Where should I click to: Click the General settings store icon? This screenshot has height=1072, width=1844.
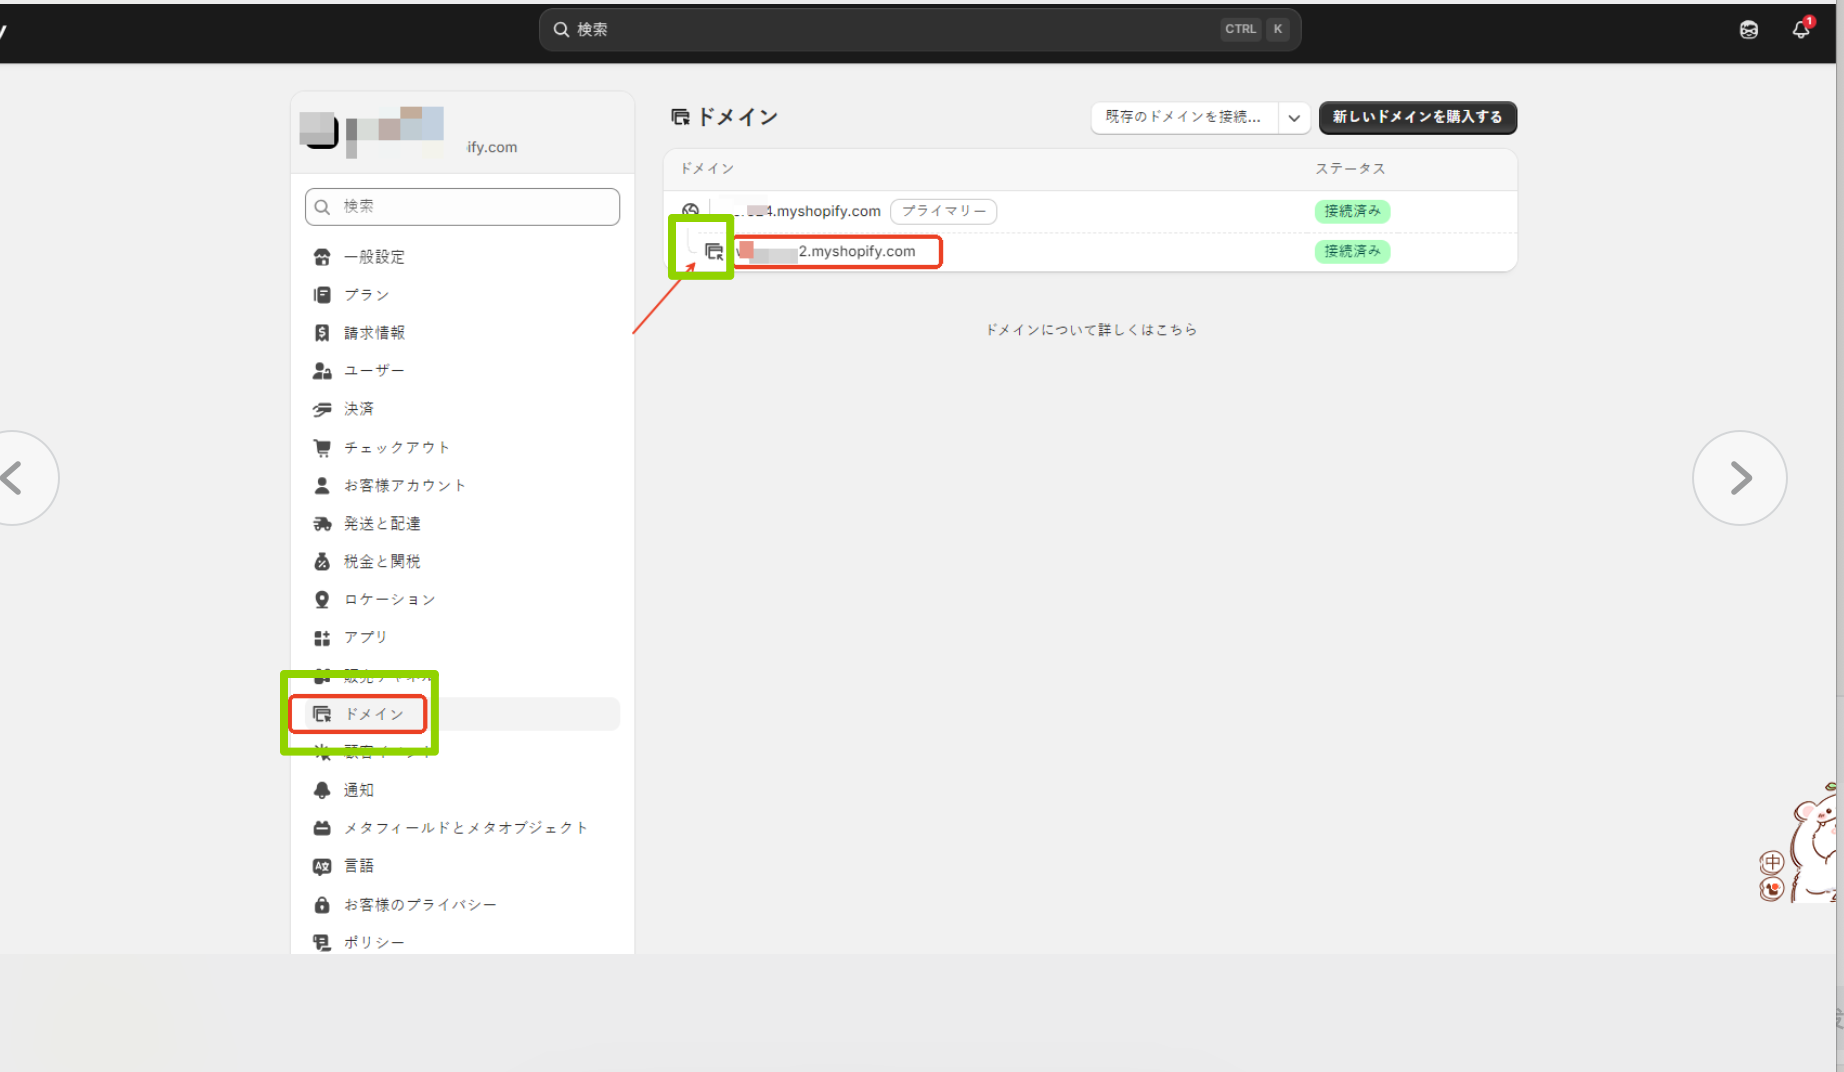[x=322, y=257]
